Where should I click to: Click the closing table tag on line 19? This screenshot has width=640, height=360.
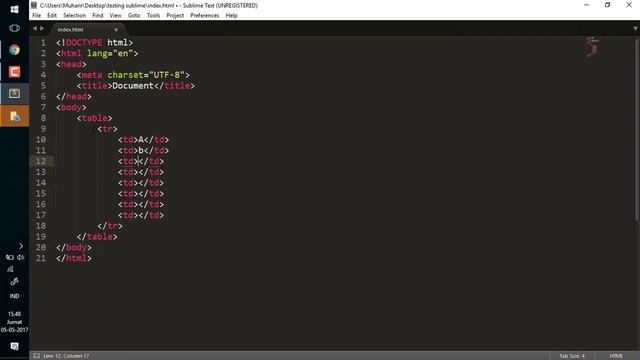pyautogui.click(x=97, y=237)
